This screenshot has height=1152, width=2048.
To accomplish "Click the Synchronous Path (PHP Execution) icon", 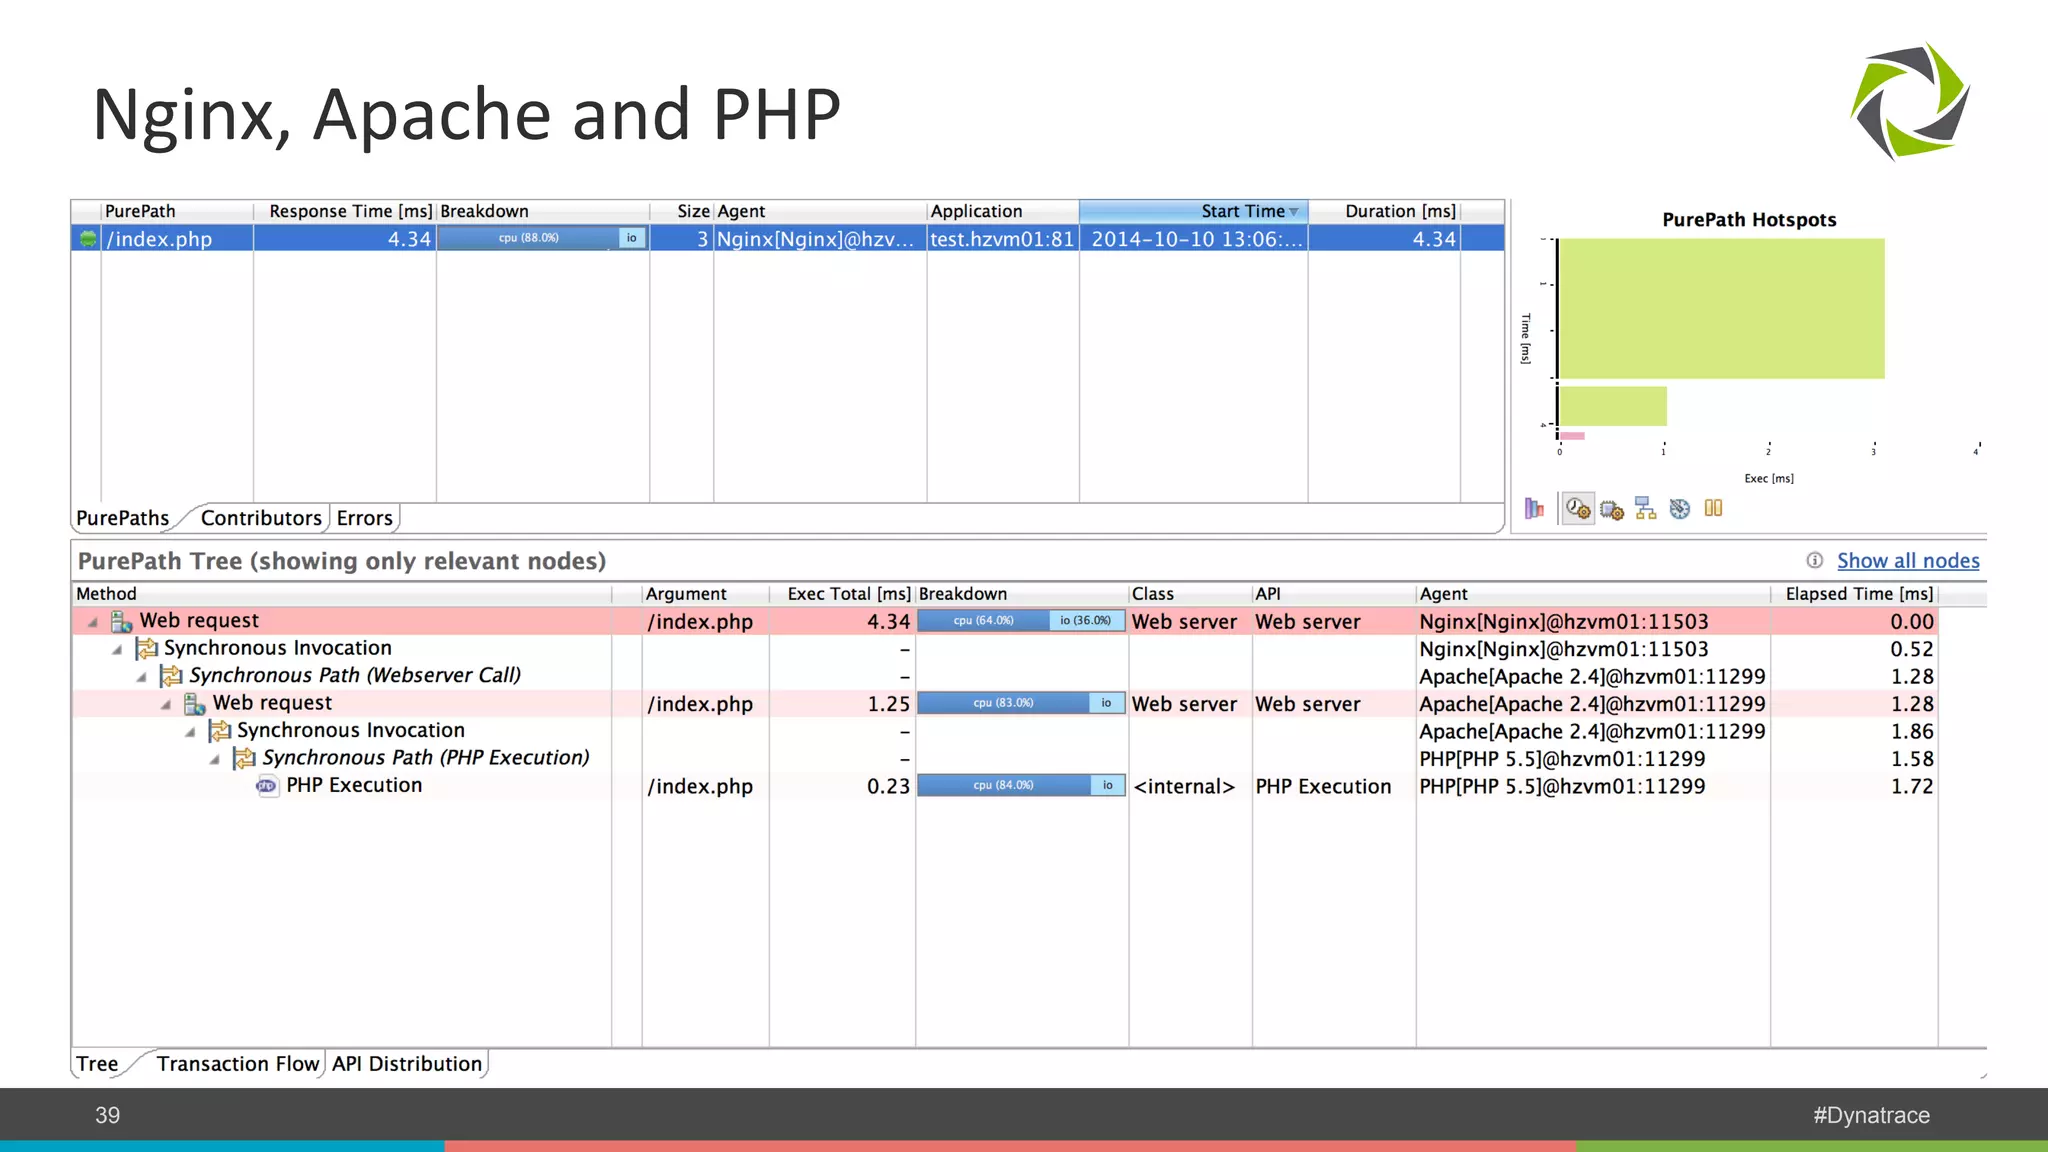I will [244, 758].
